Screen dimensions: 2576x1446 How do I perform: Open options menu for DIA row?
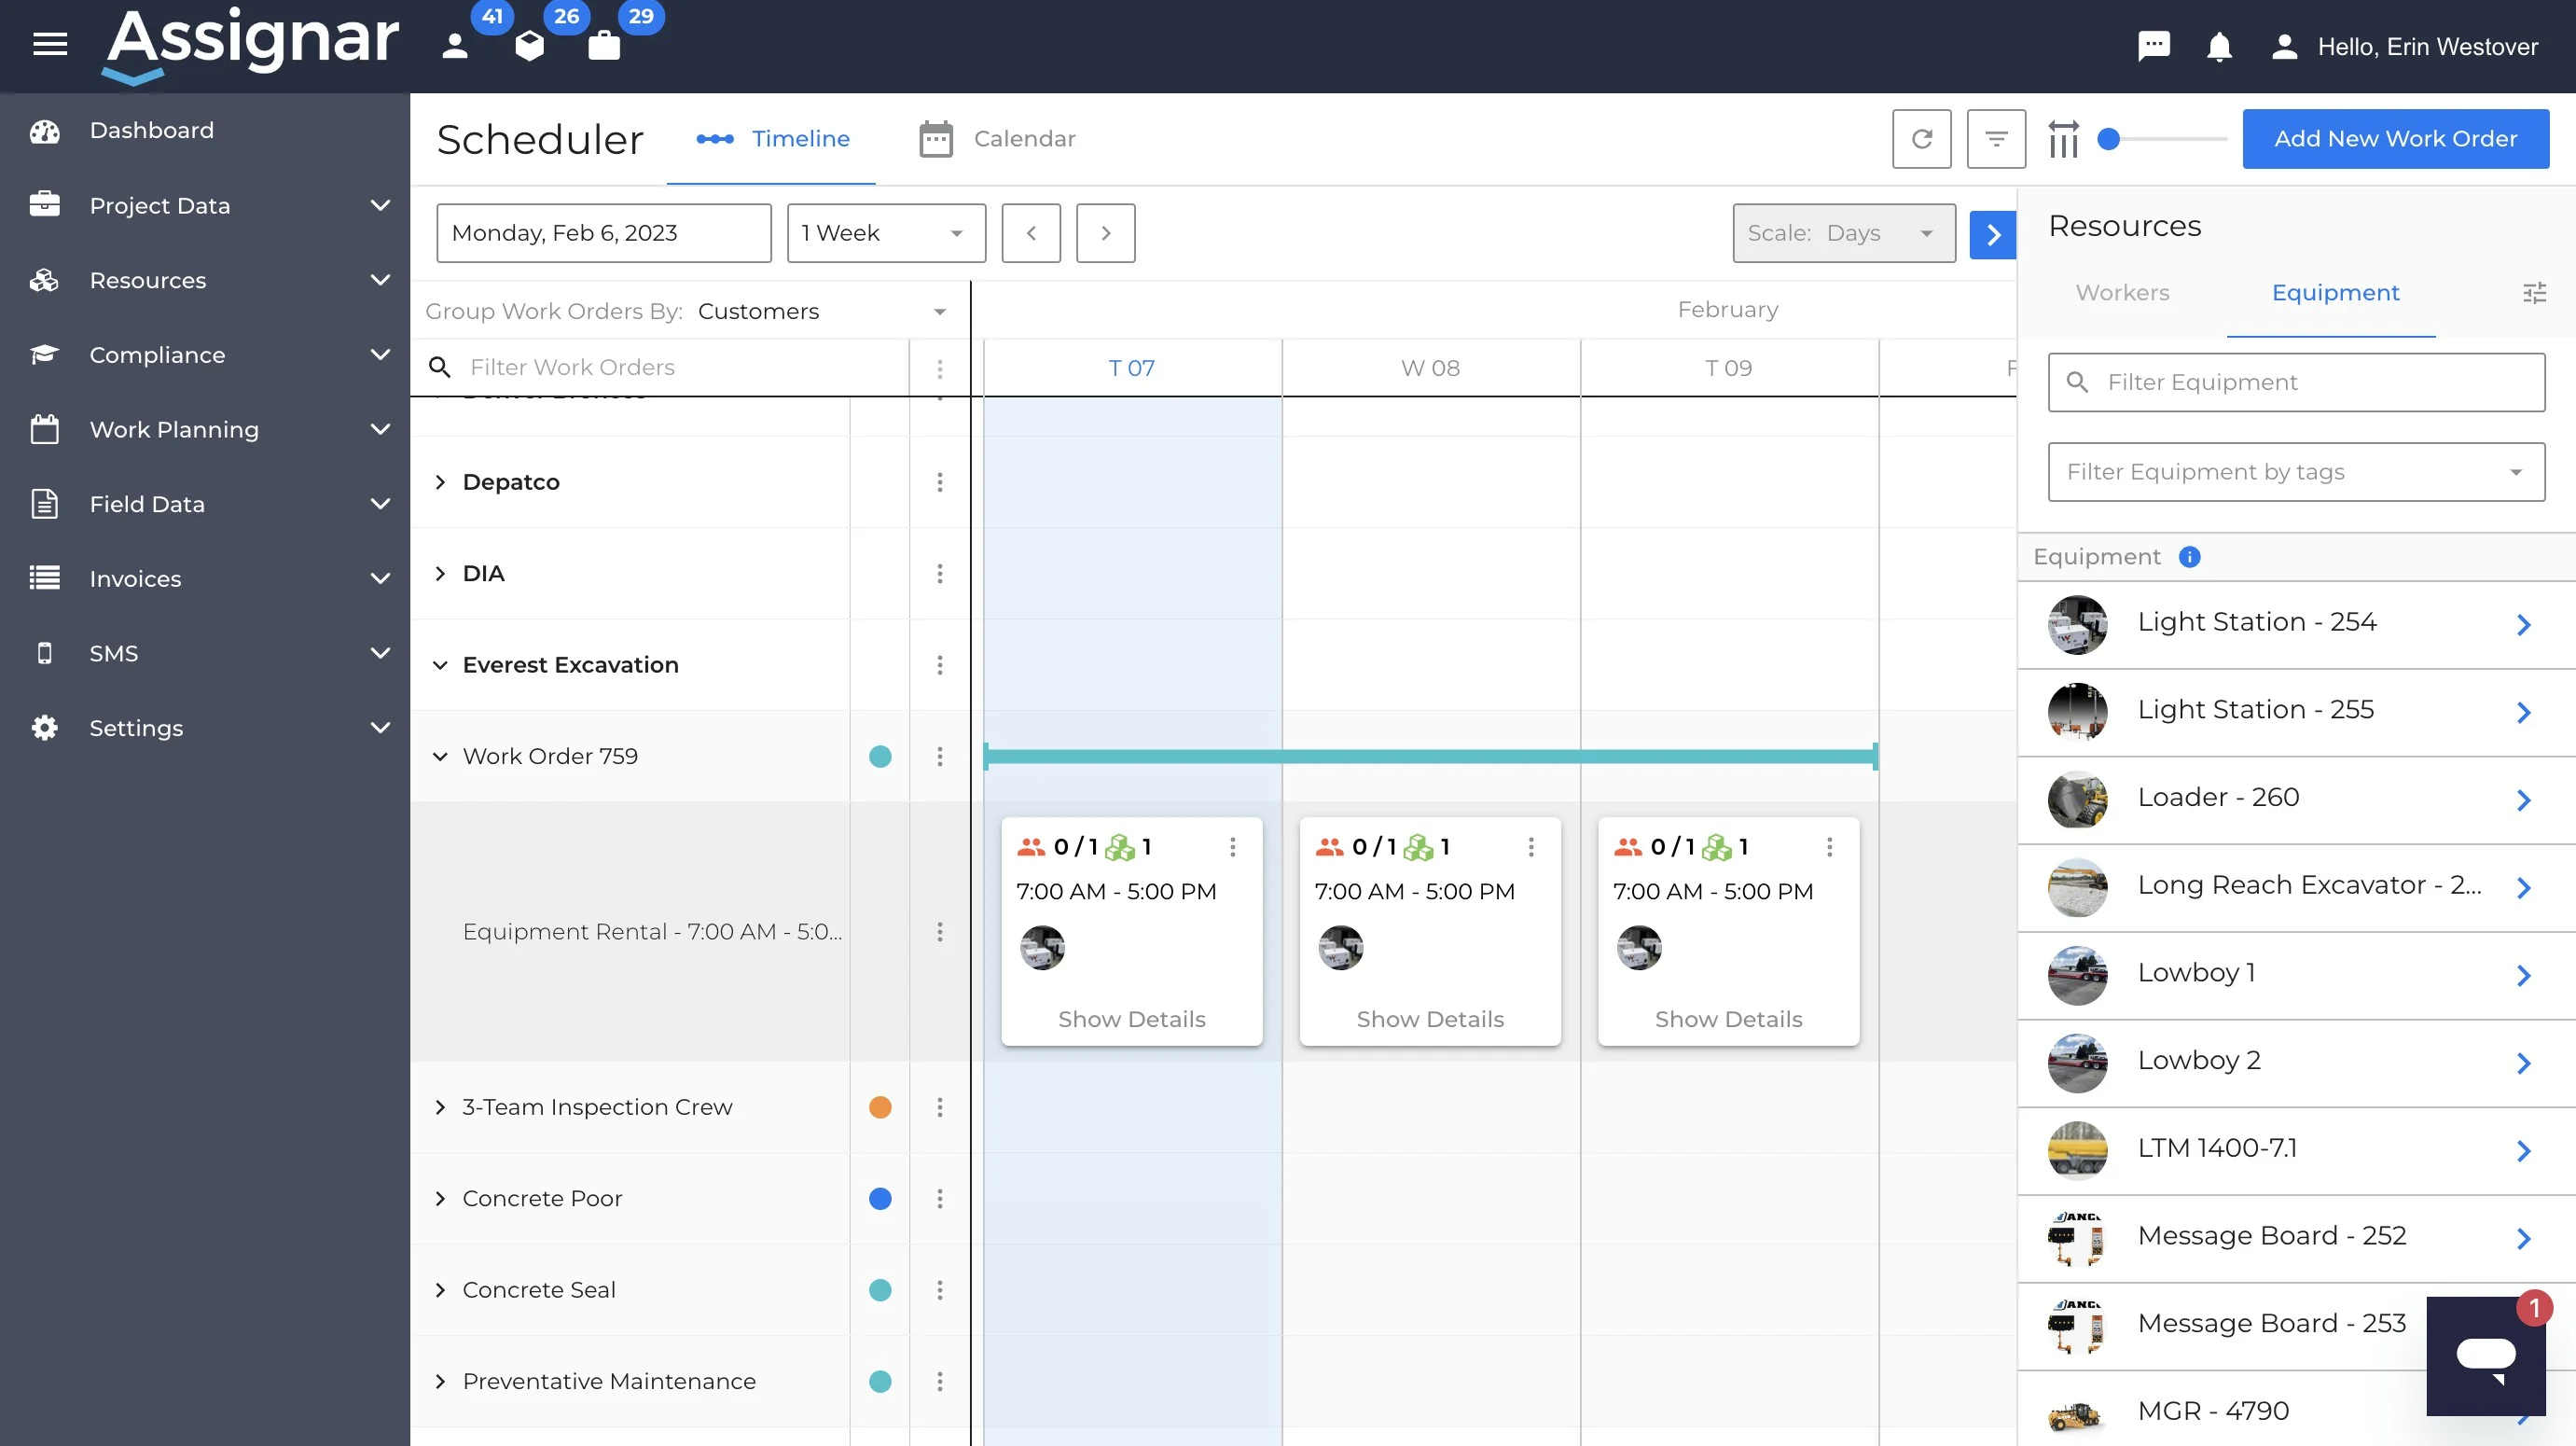point(939,573)
